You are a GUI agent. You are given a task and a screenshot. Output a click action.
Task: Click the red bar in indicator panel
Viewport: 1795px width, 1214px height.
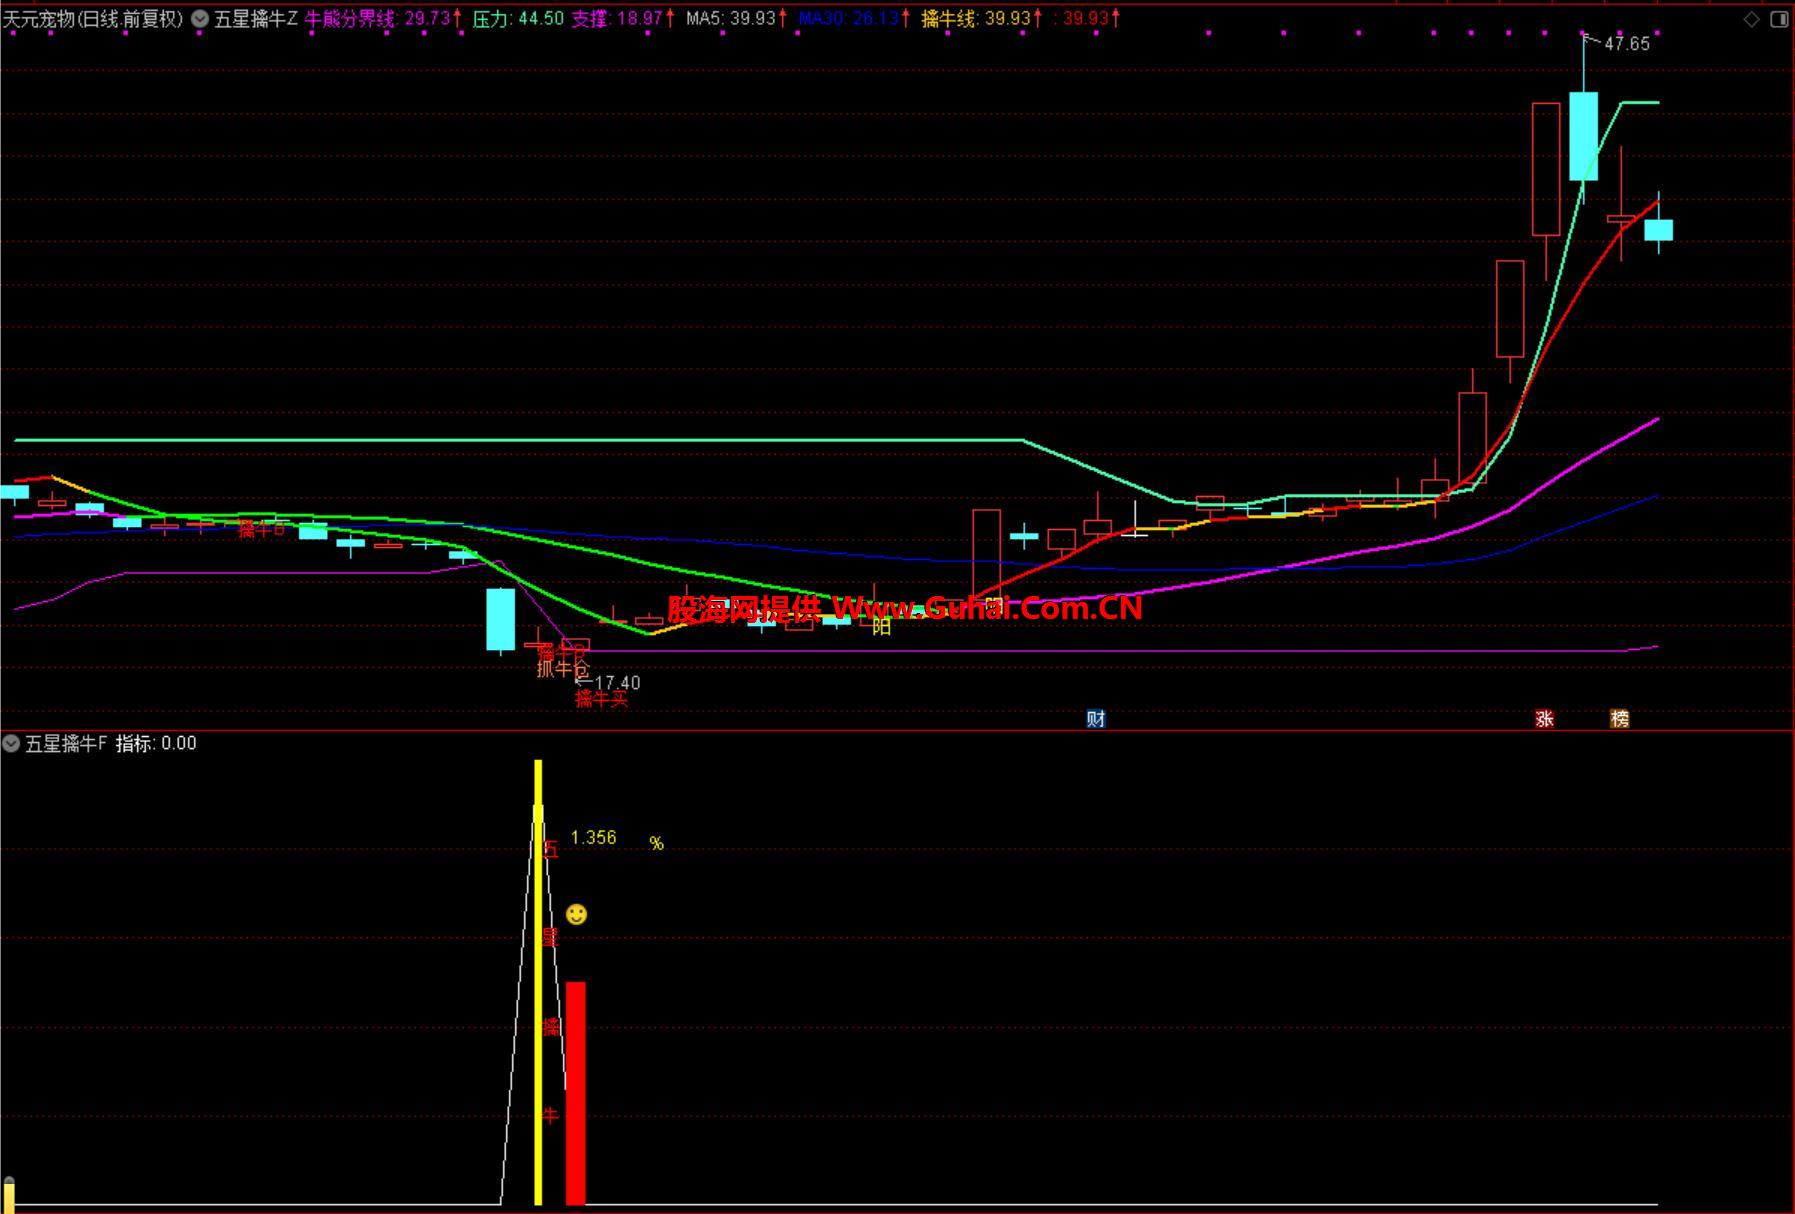pos(576,1093)
